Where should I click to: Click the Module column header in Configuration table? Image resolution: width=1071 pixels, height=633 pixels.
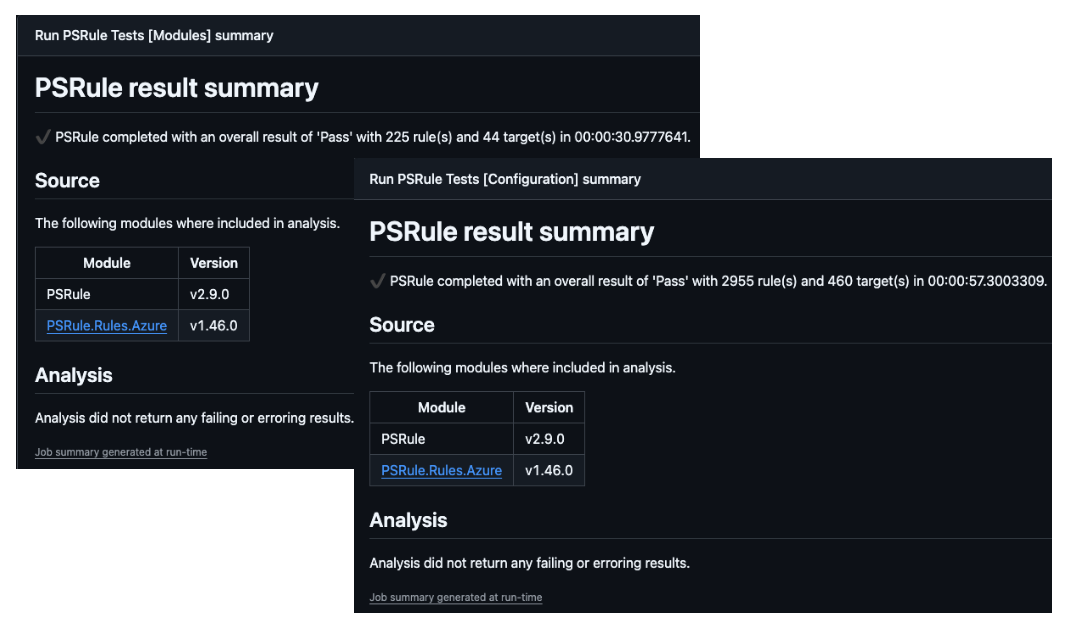point(441,407)
